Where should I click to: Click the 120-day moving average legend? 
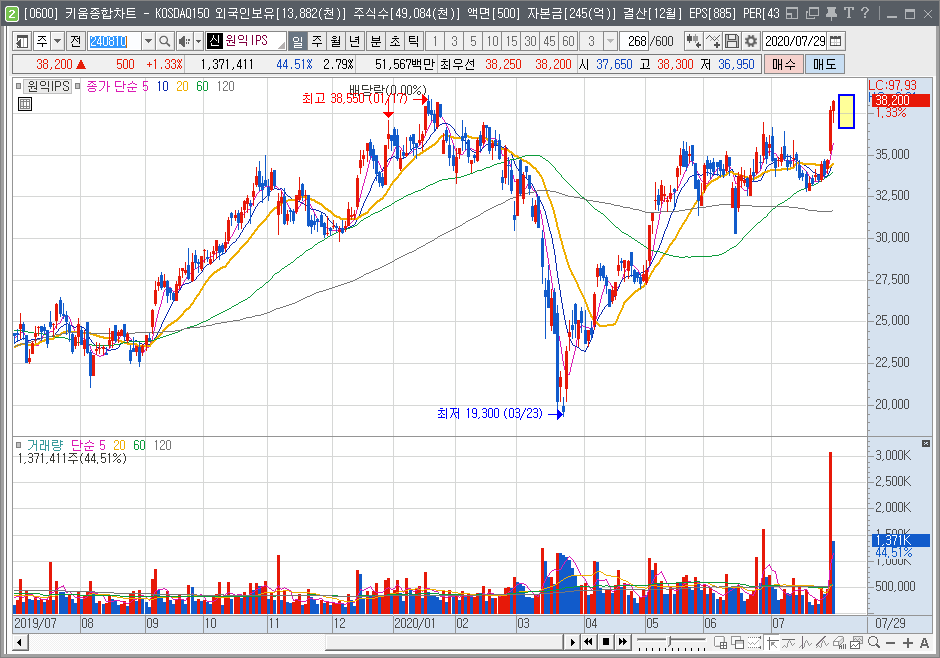coord(225,86)
